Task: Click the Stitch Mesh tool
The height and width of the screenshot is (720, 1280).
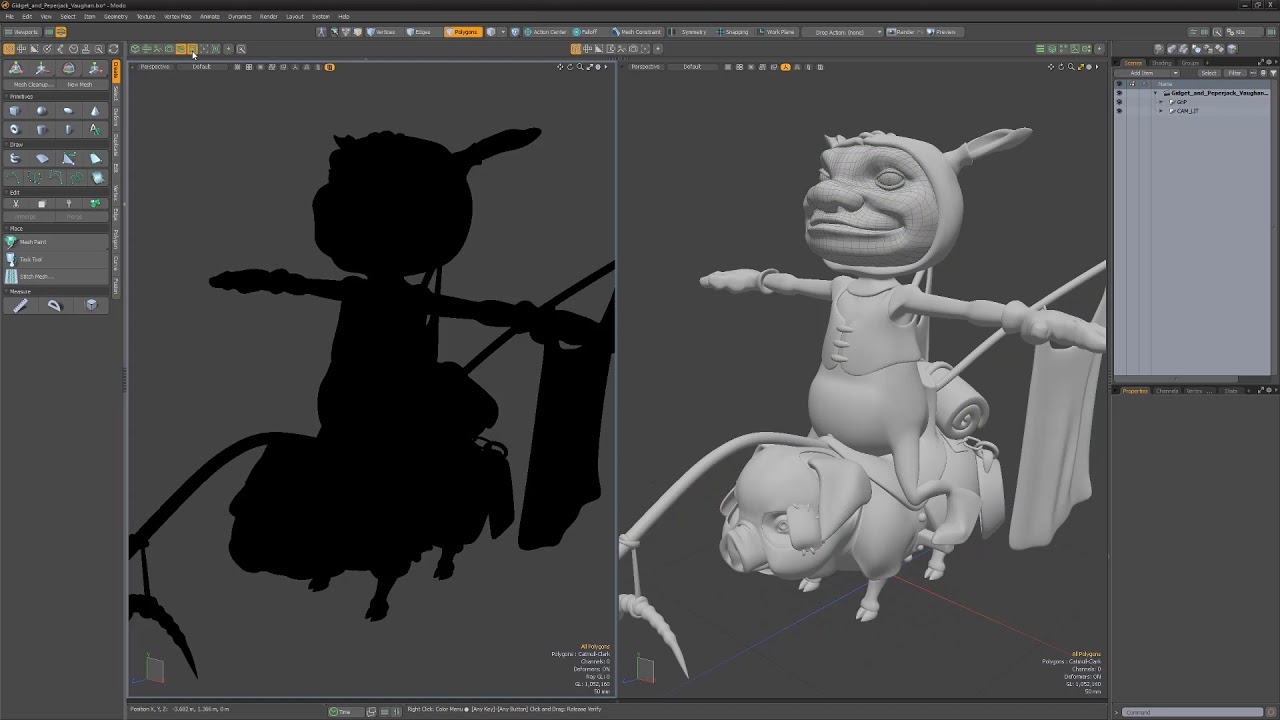Action: (x=57, y=276)
